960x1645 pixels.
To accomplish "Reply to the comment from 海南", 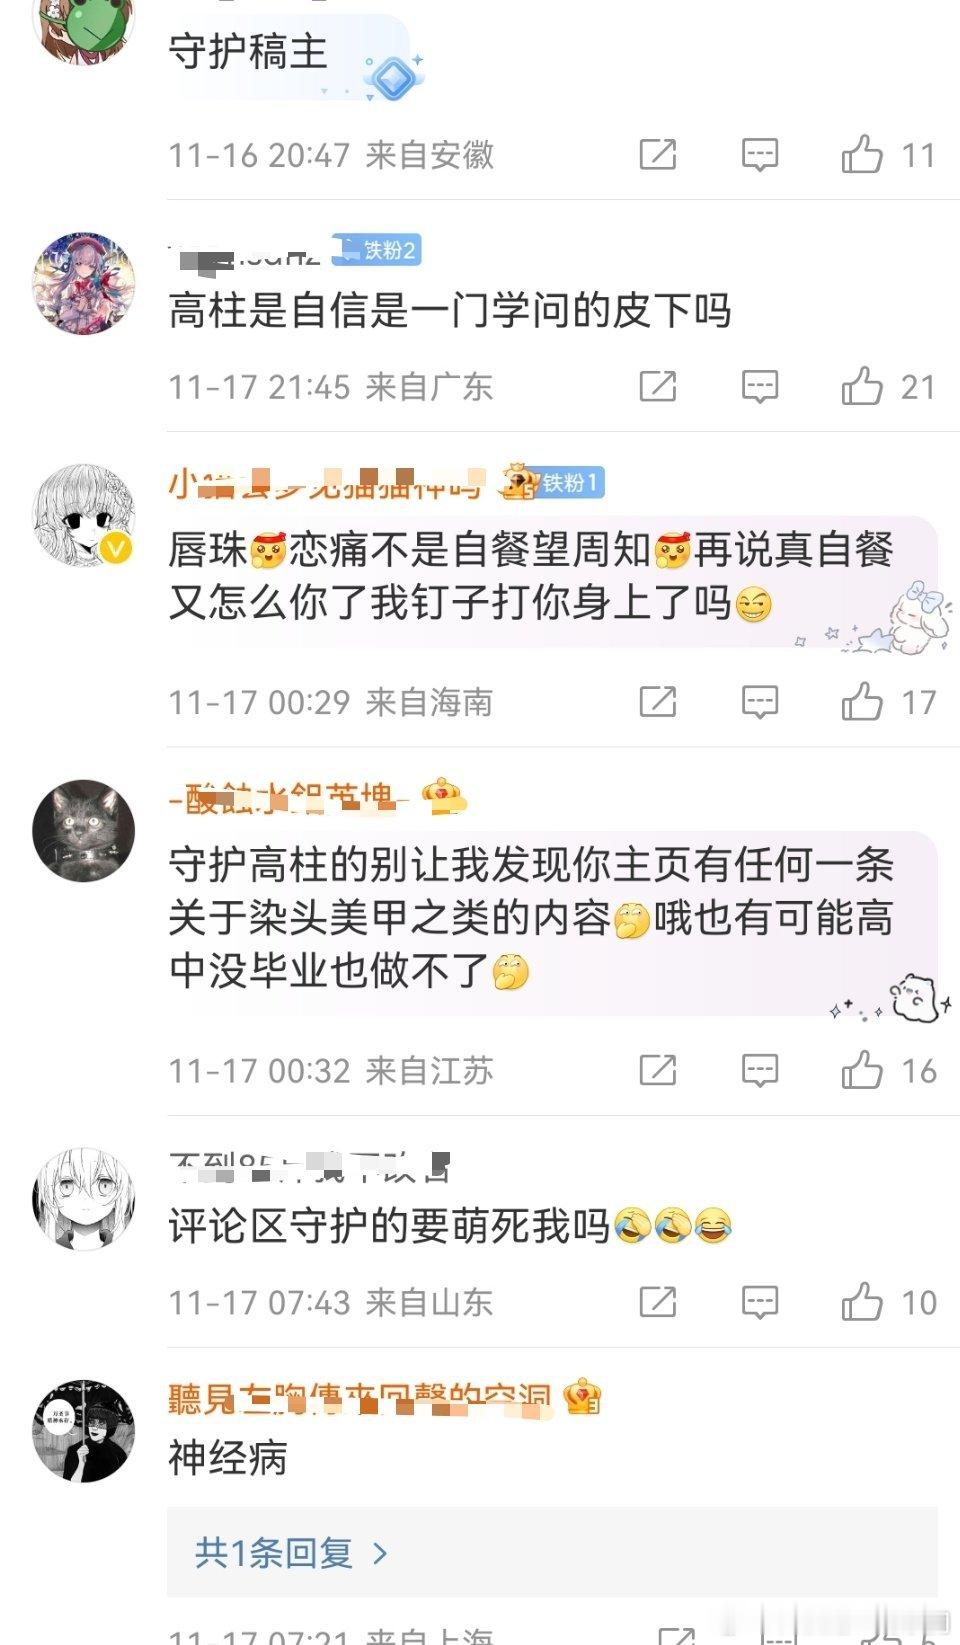I will coord(760,702).
